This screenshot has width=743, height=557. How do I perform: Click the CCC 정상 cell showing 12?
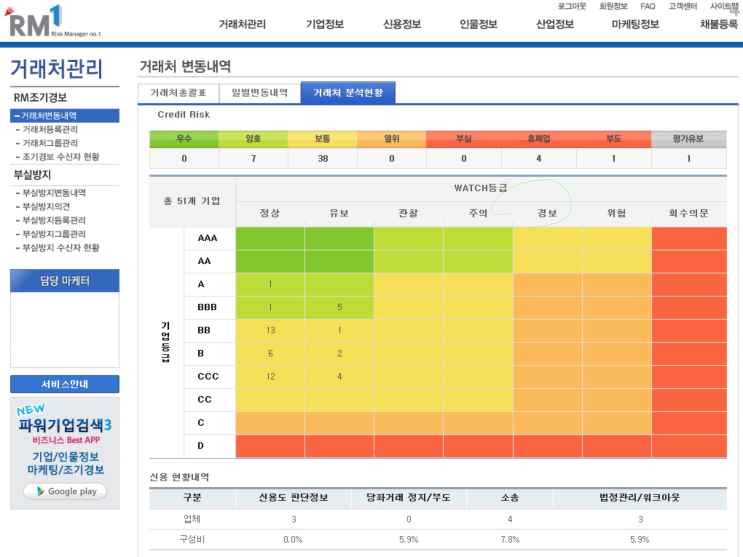[270, 376]
